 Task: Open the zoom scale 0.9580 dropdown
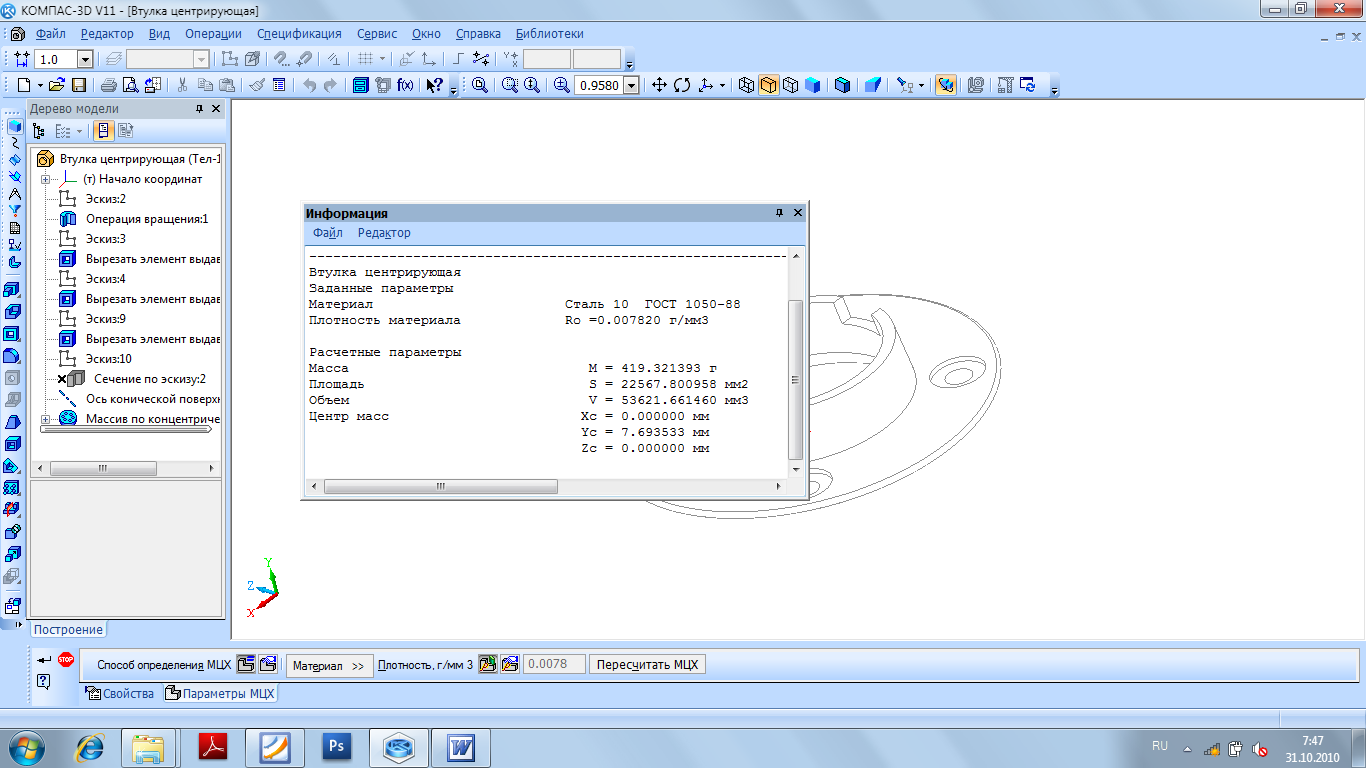(631, 86)
